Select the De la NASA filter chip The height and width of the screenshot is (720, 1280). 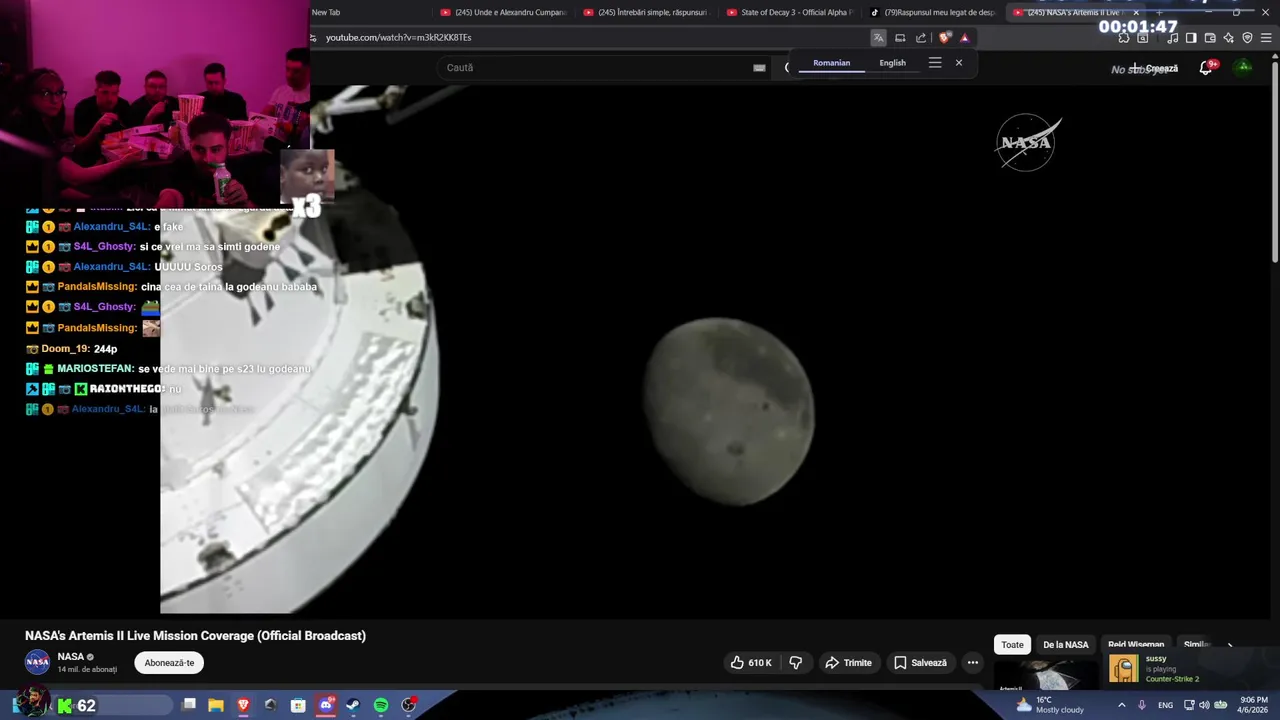pos(1066,645)
